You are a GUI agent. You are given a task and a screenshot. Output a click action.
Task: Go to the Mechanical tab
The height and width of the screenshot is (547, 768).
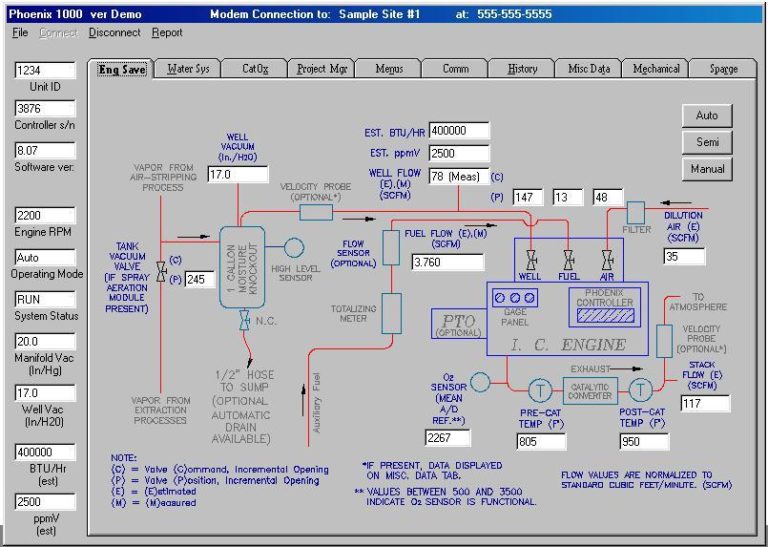(x=656, y=69)
